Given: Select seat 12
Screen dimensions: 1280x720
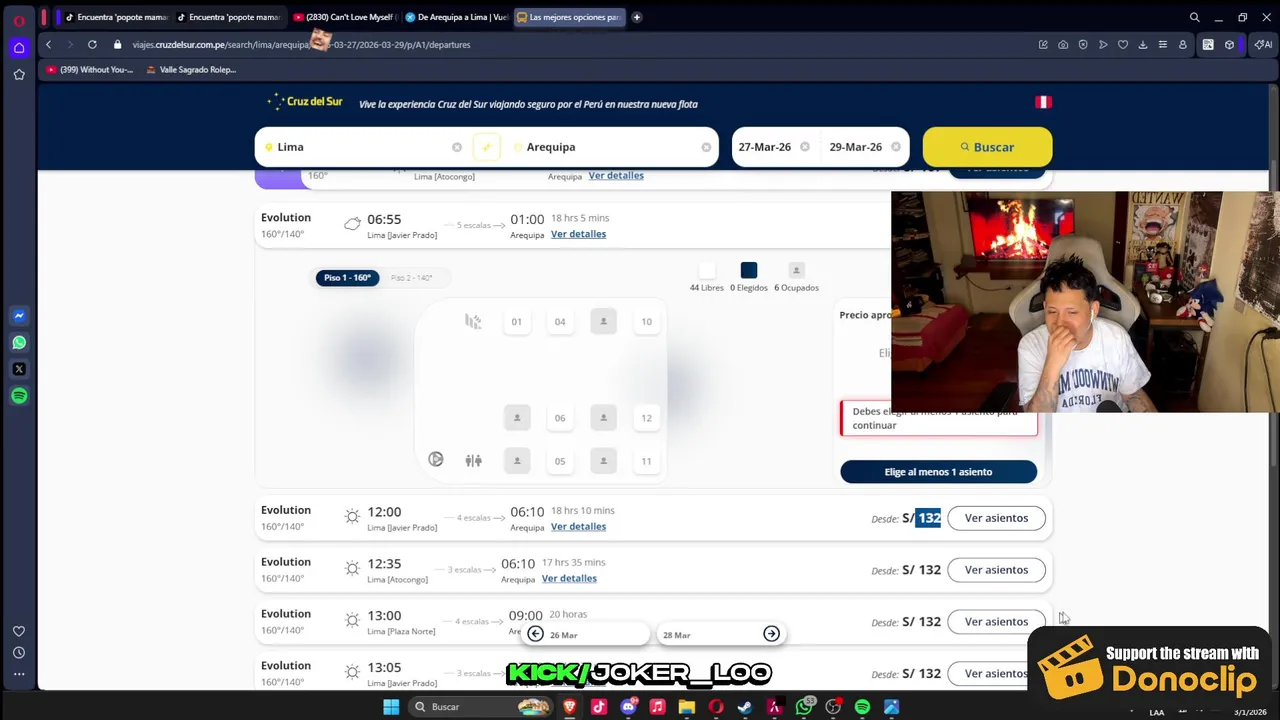Looking at the screenshot, I should point(646,418).
